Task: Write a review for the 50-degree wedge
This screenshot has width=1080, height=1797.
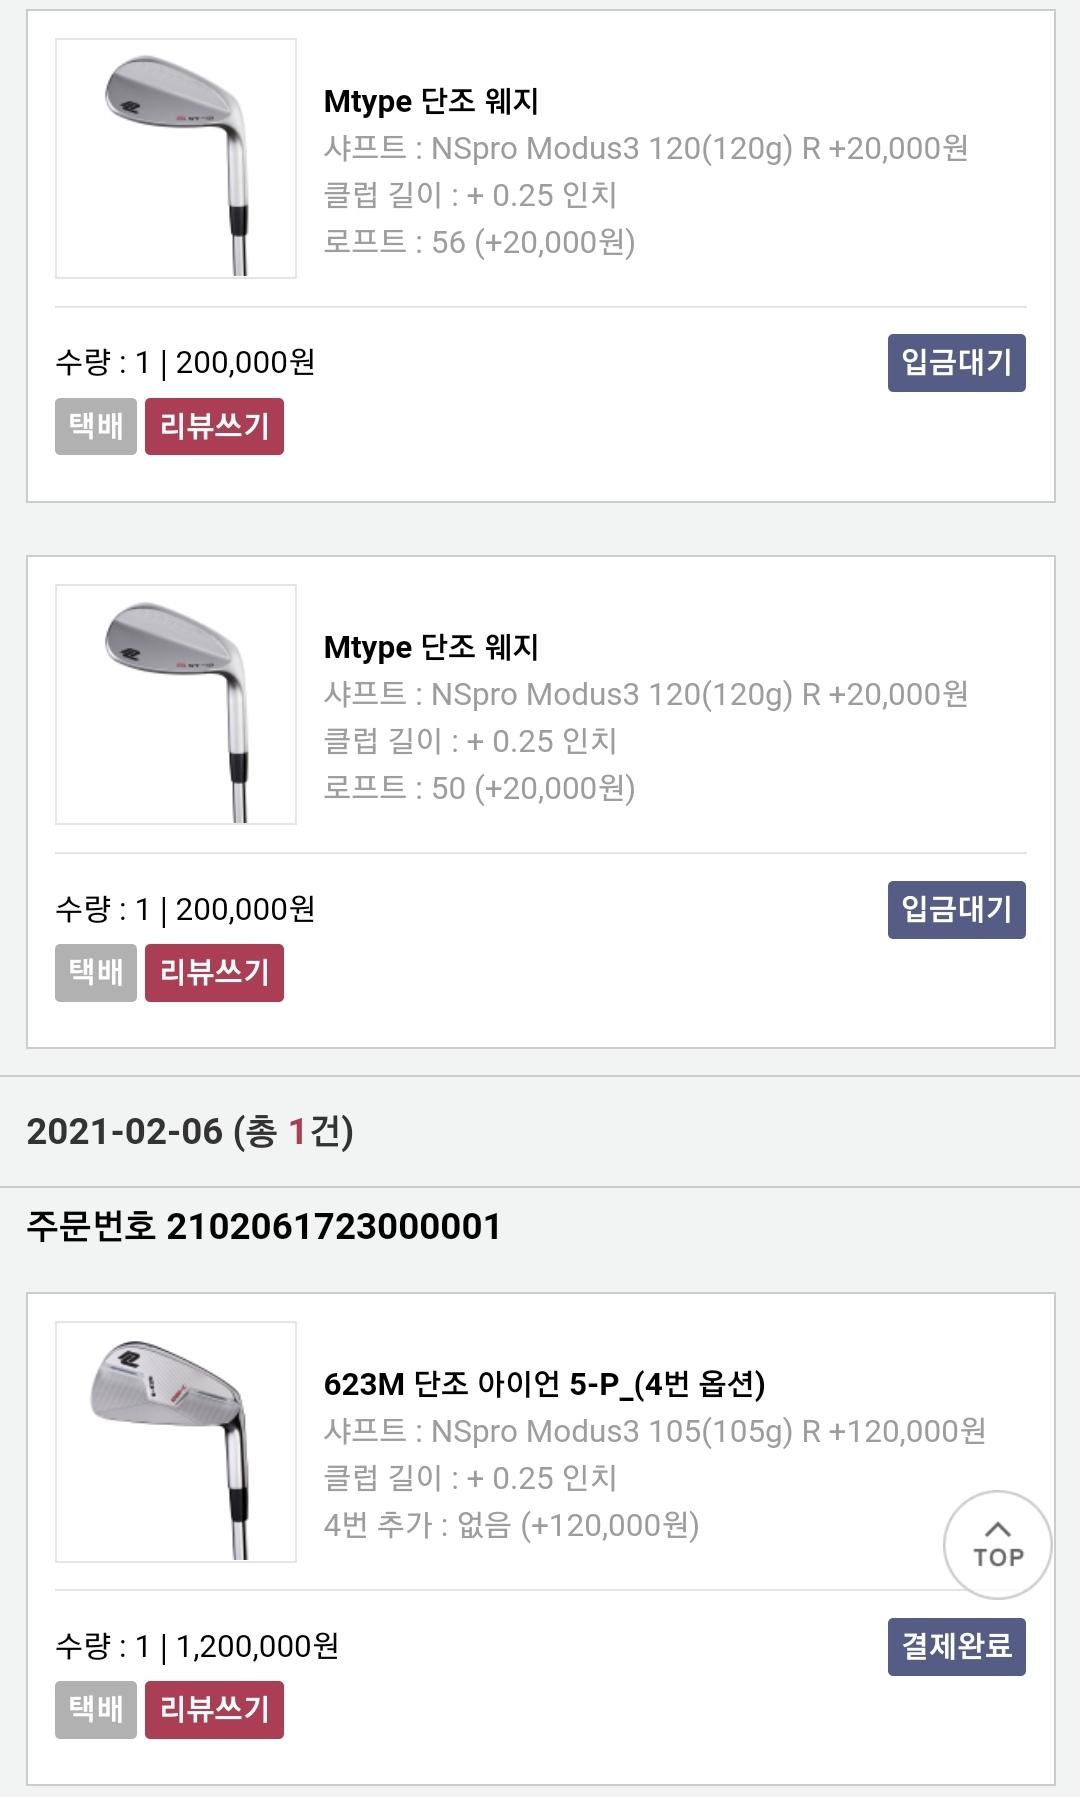Action: coord(214,972)
